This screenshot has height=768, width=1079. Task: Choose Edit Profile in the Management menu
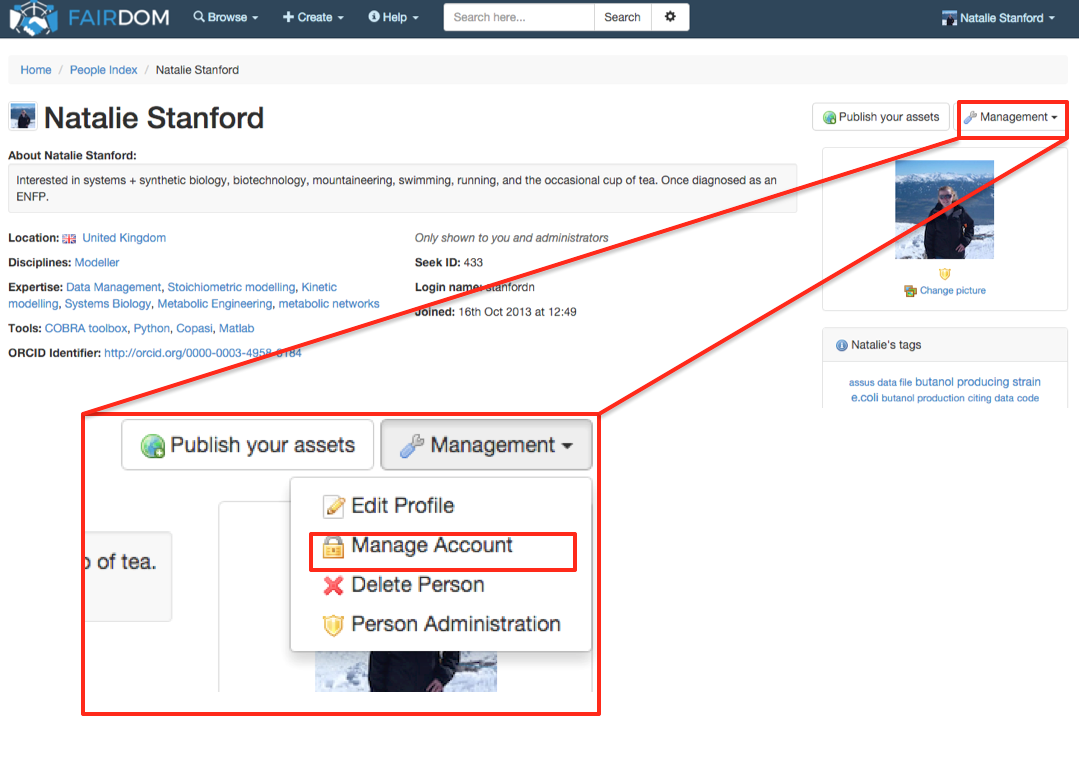402,506
